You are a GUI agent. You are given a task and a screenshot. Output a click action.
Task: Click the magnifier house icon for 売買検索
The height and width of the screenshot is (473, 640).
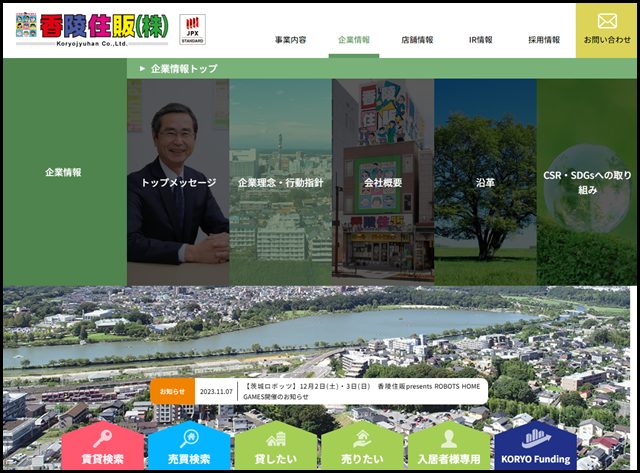(x=189, y=439)
